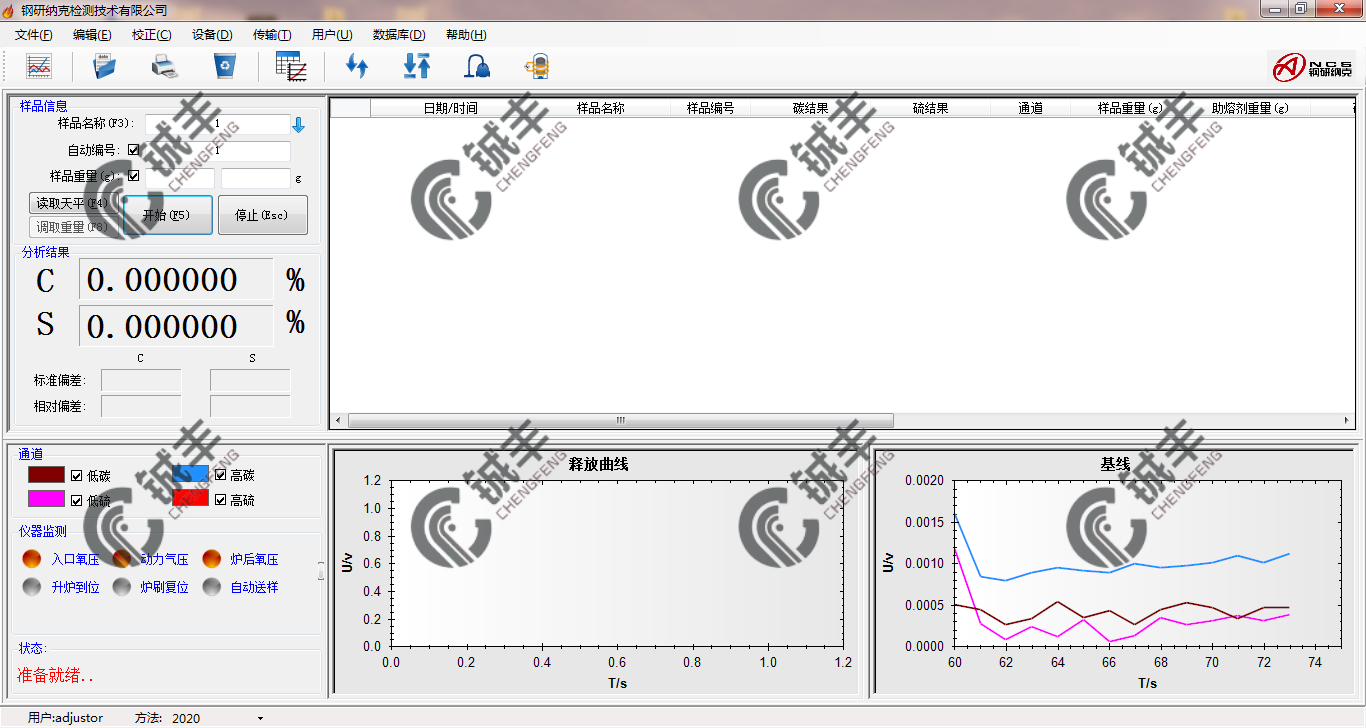
Task: Click the blue up-down arrows icon
Action: pyautogui.click(x=357, y=67)
